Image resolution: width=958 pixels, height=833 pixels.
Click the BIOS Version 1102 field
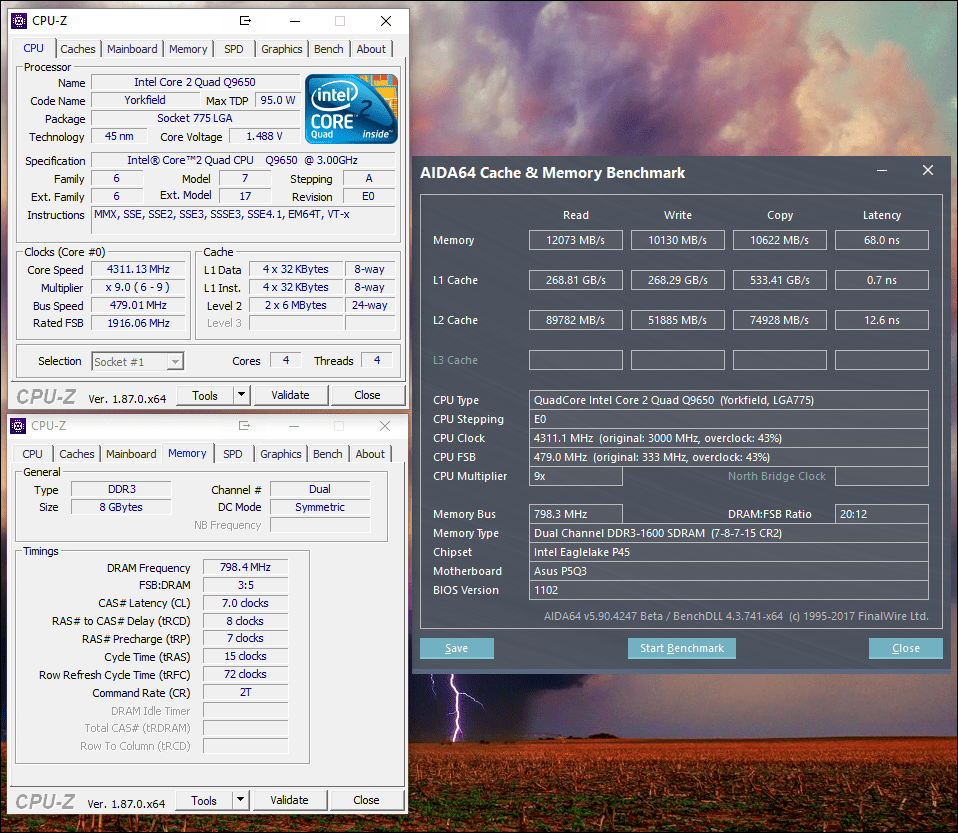(728, 590)
